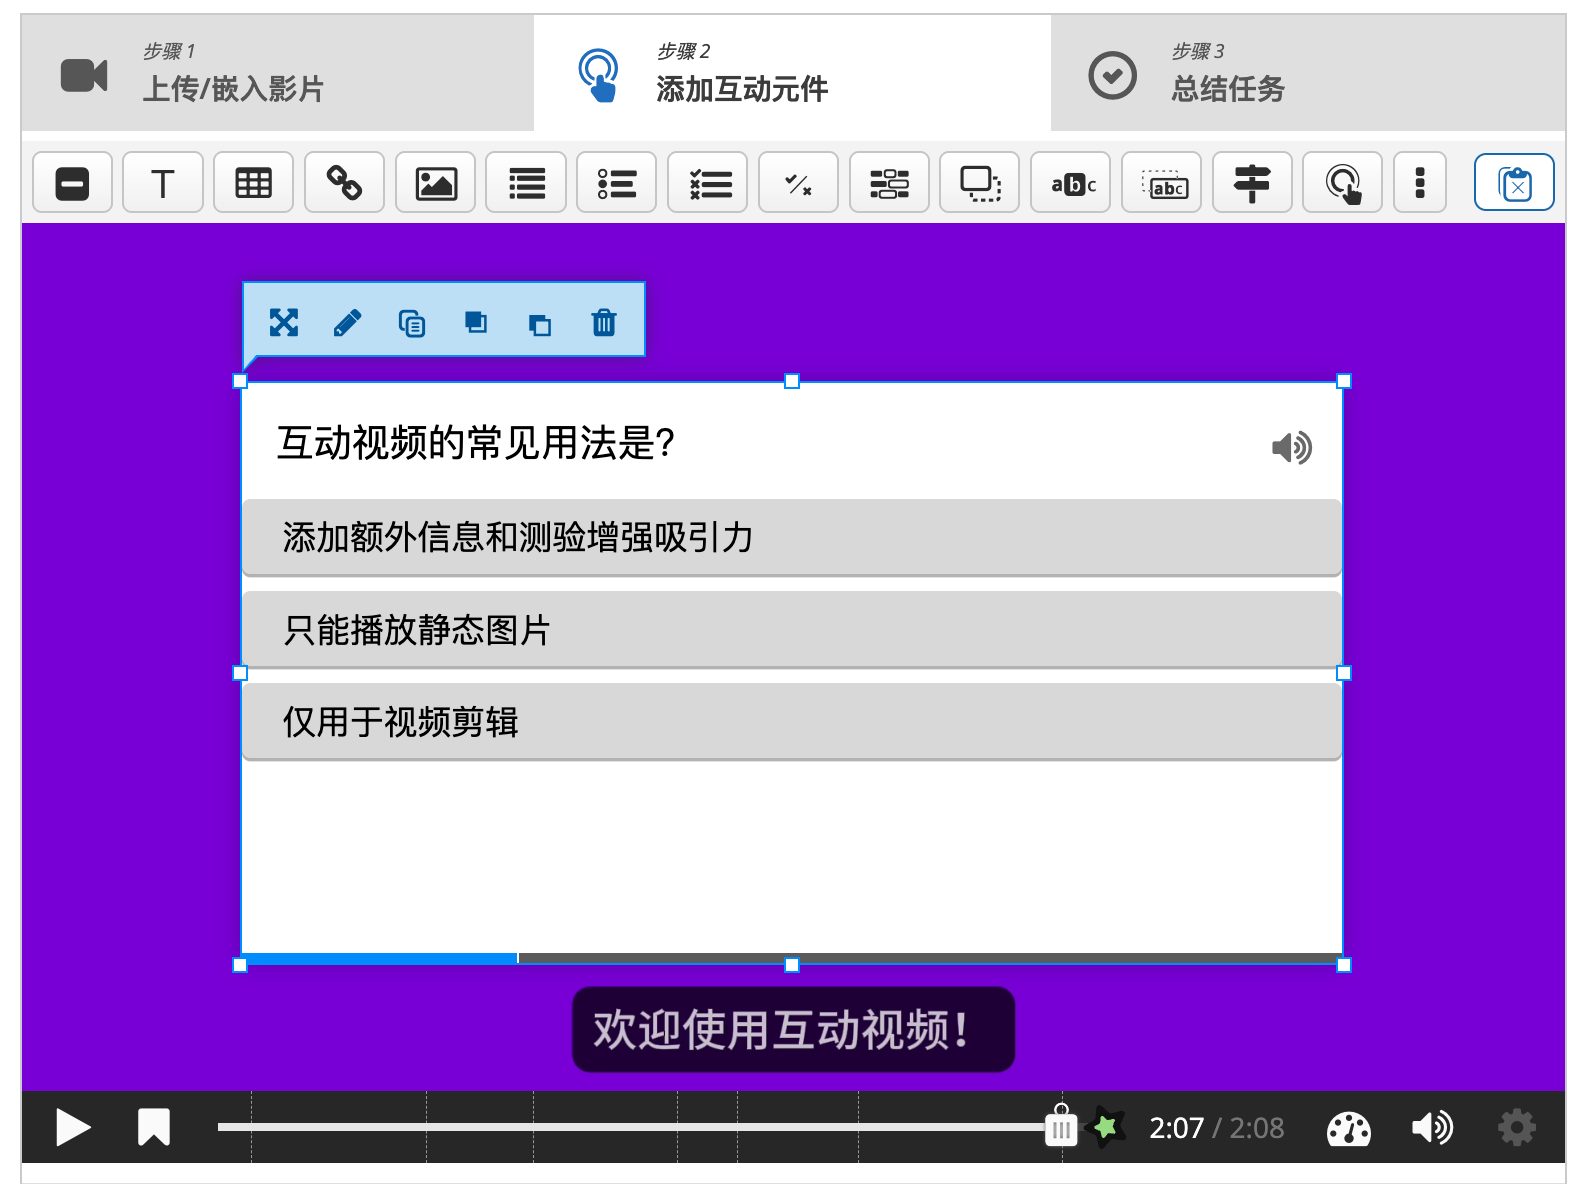Add a Table interaction

point(253,182)
